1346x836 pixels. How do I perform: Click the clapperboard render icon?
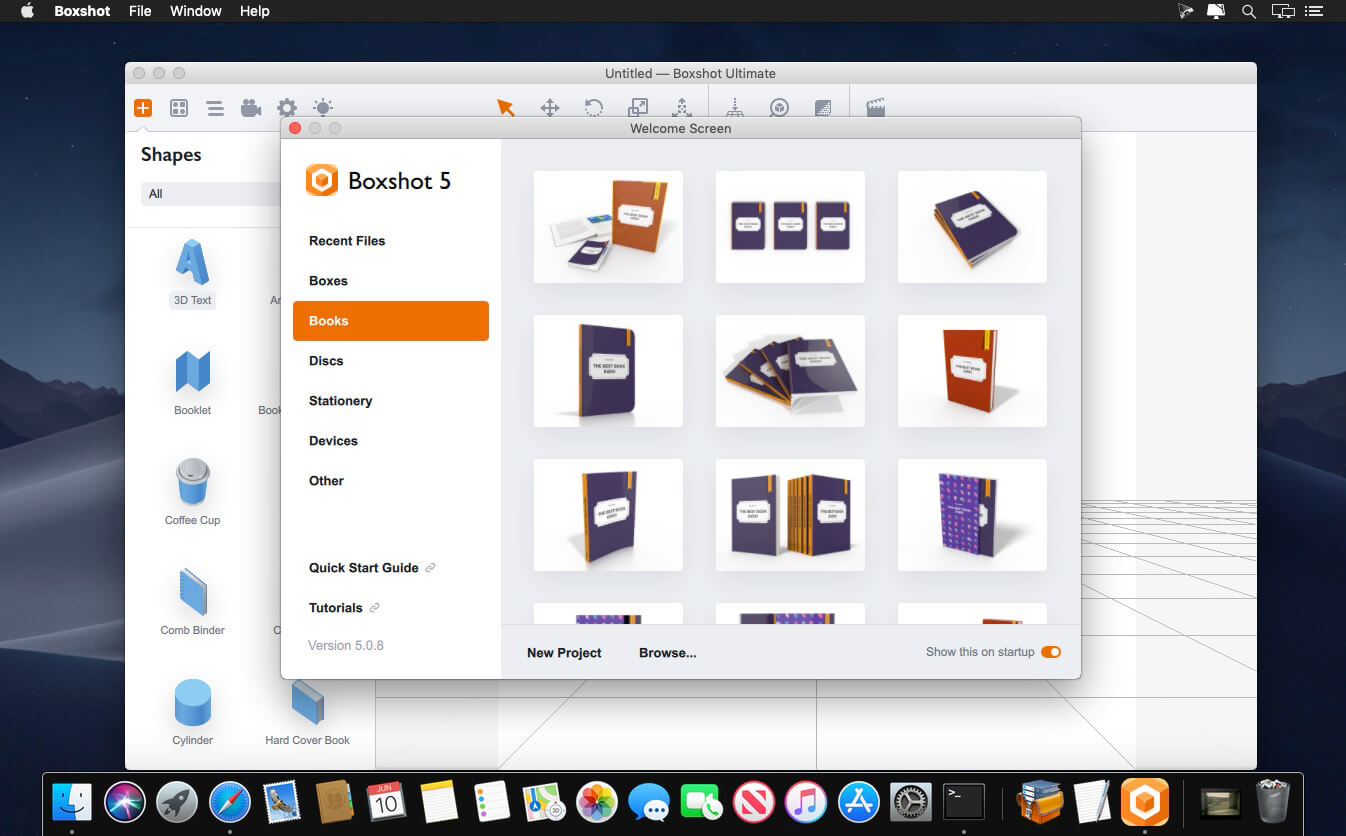[x=876, y=108]
